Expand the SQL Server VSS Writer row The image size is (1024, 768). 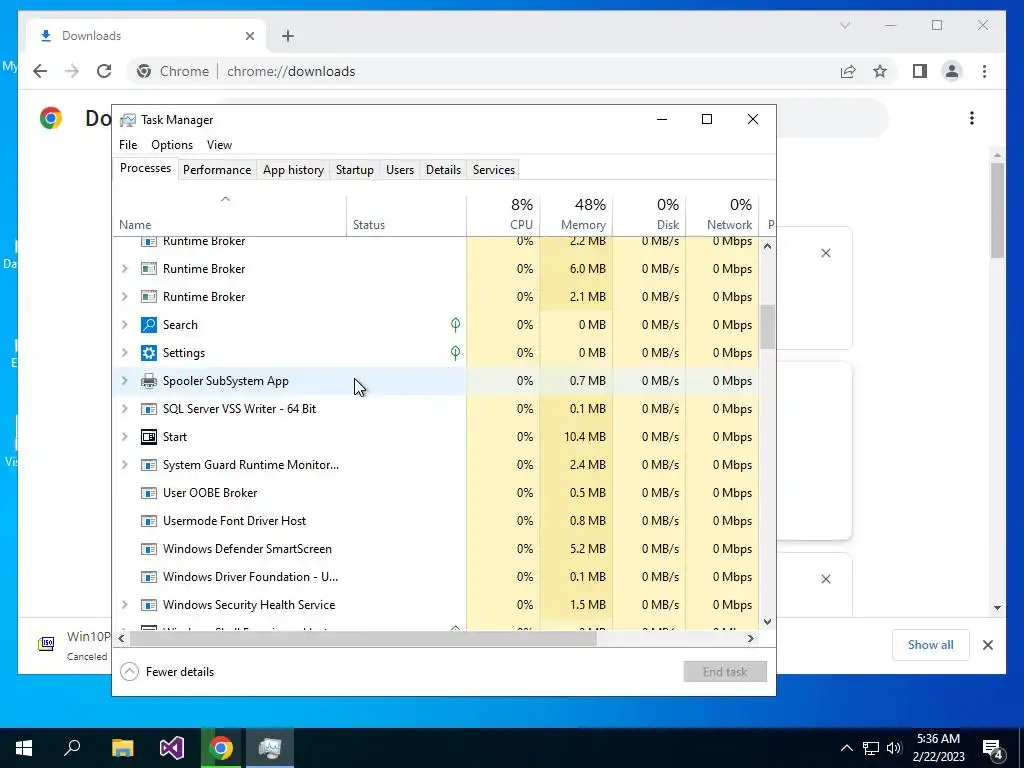(x=125, y=409)
